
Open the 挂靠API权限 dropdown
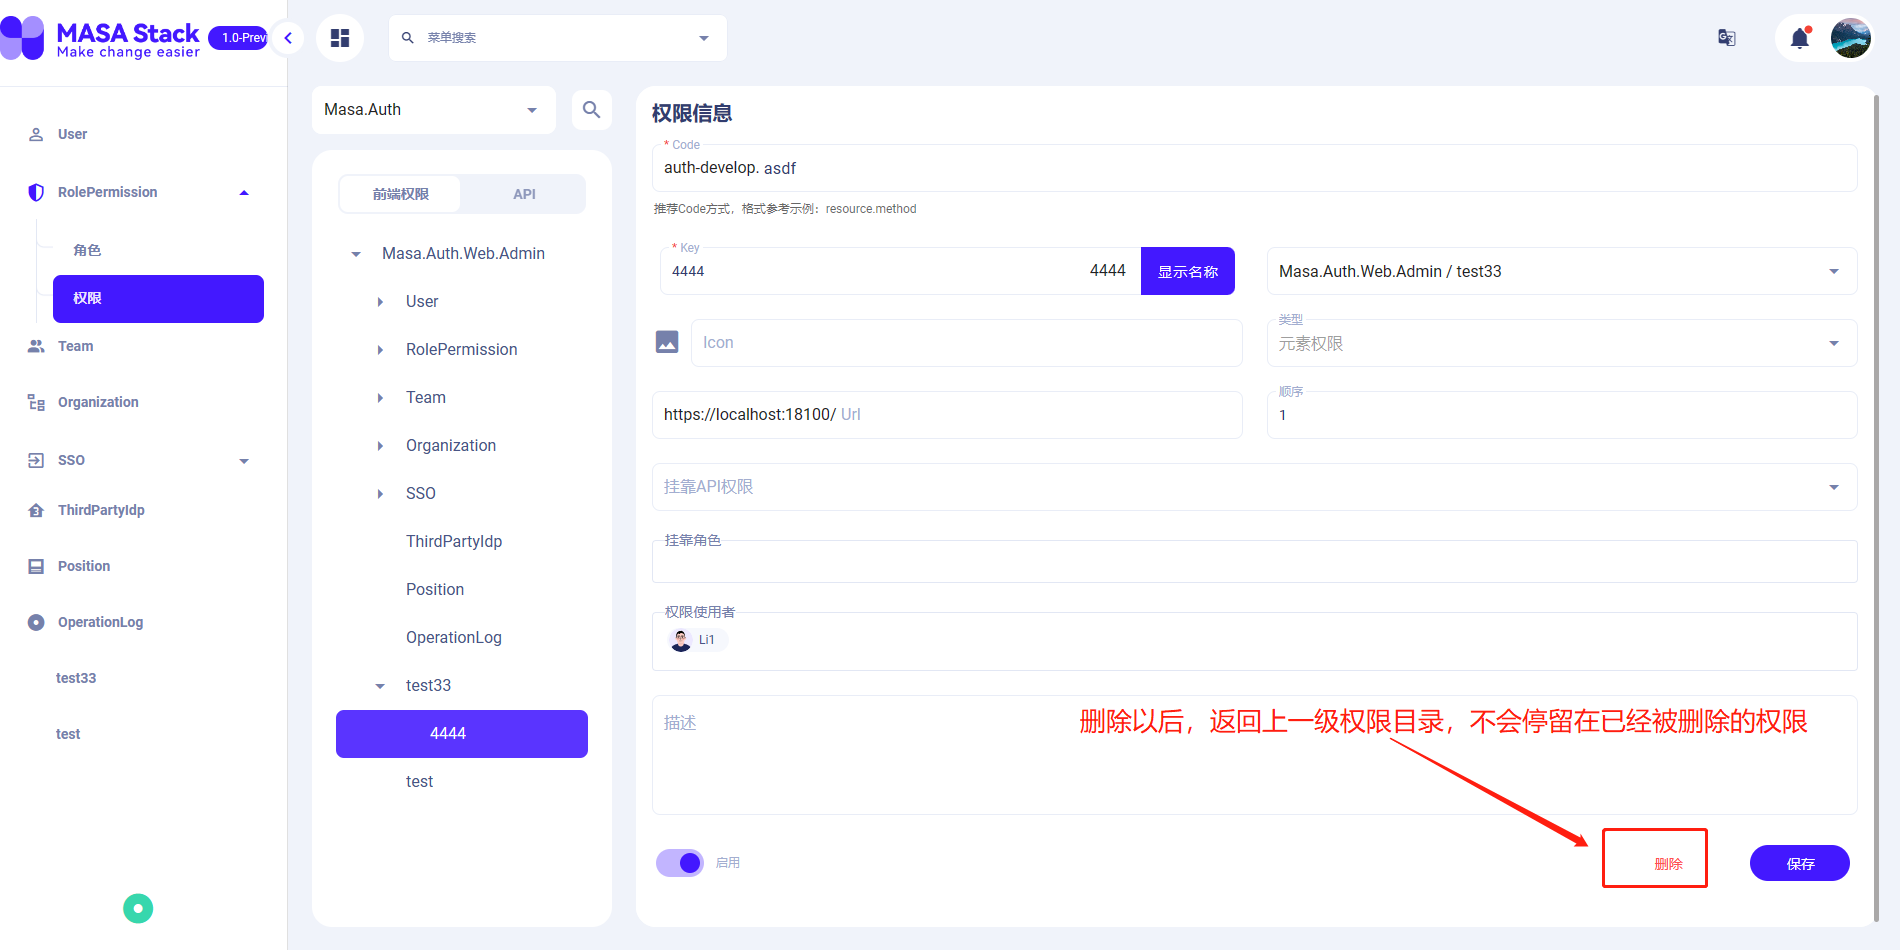(x=1833, y=487)
